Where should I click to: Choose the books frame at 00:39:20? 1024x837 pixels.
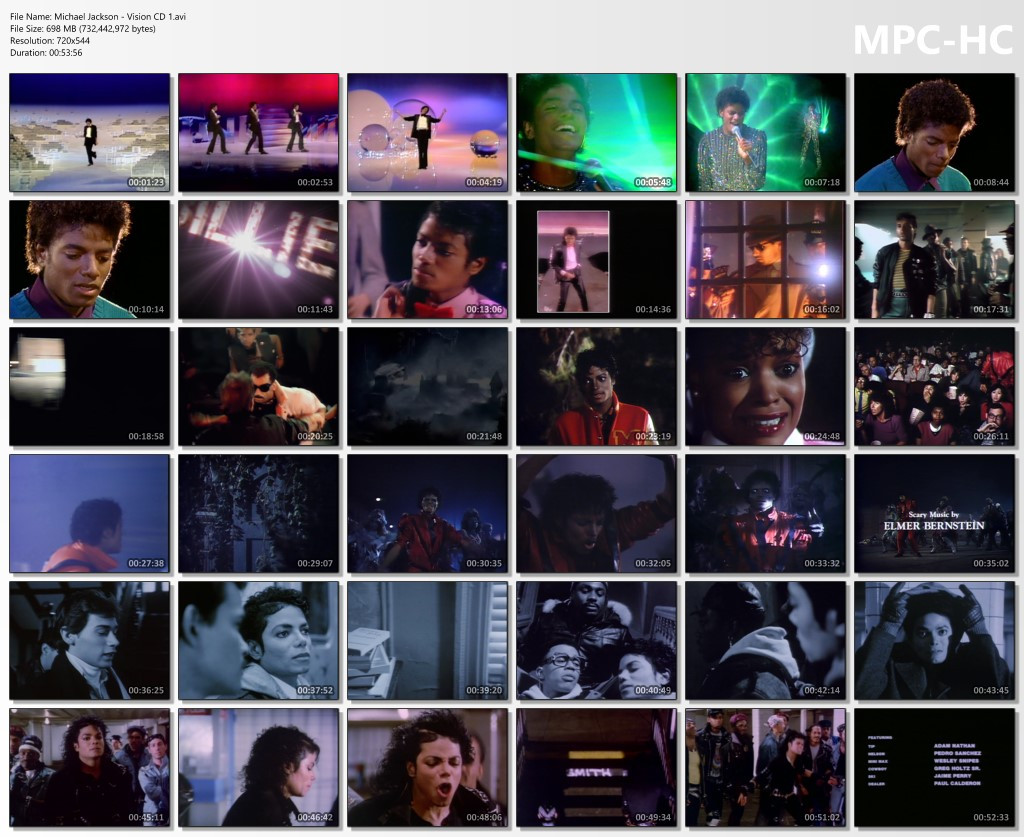(428, 640)
